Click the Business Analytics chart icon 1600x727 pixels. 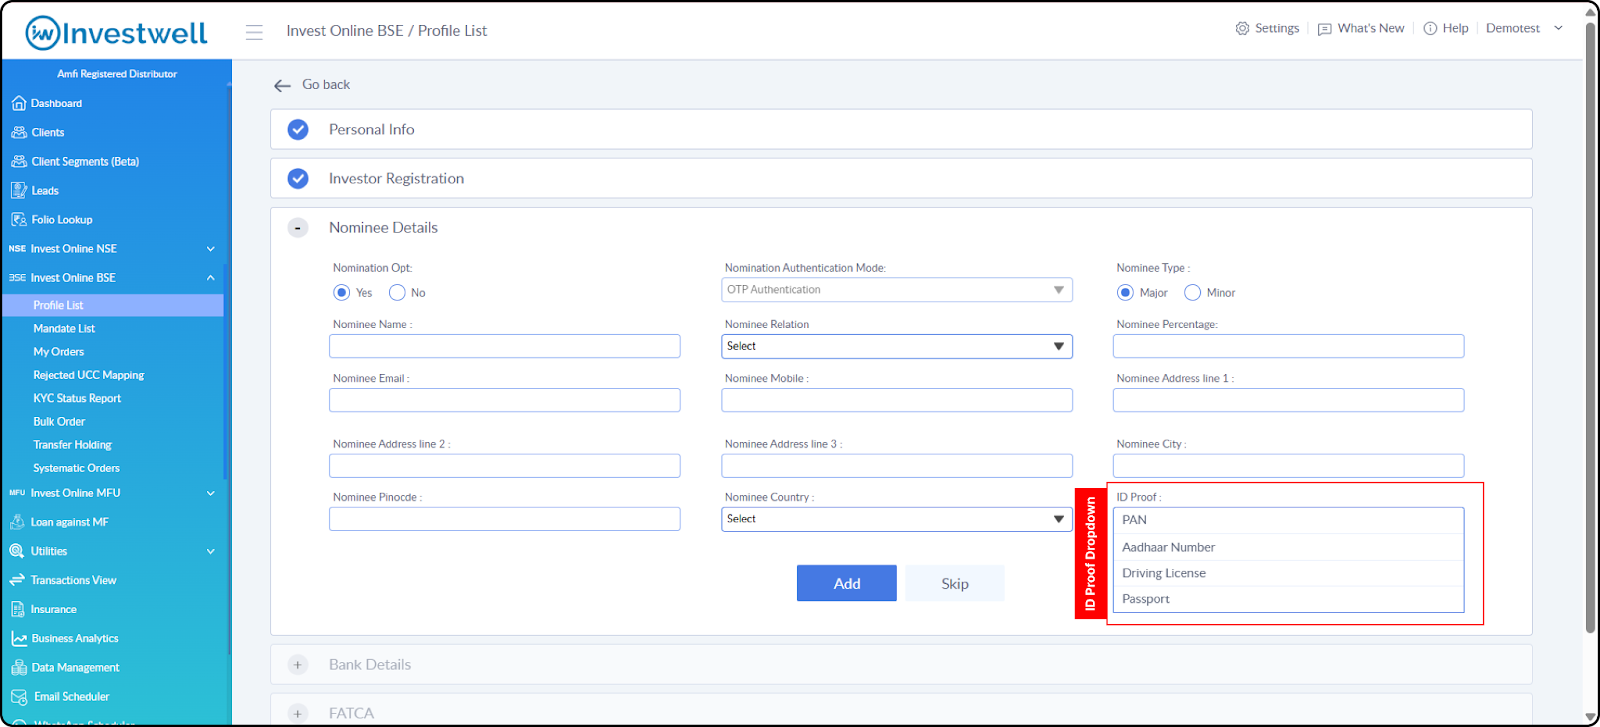[18, 638]
